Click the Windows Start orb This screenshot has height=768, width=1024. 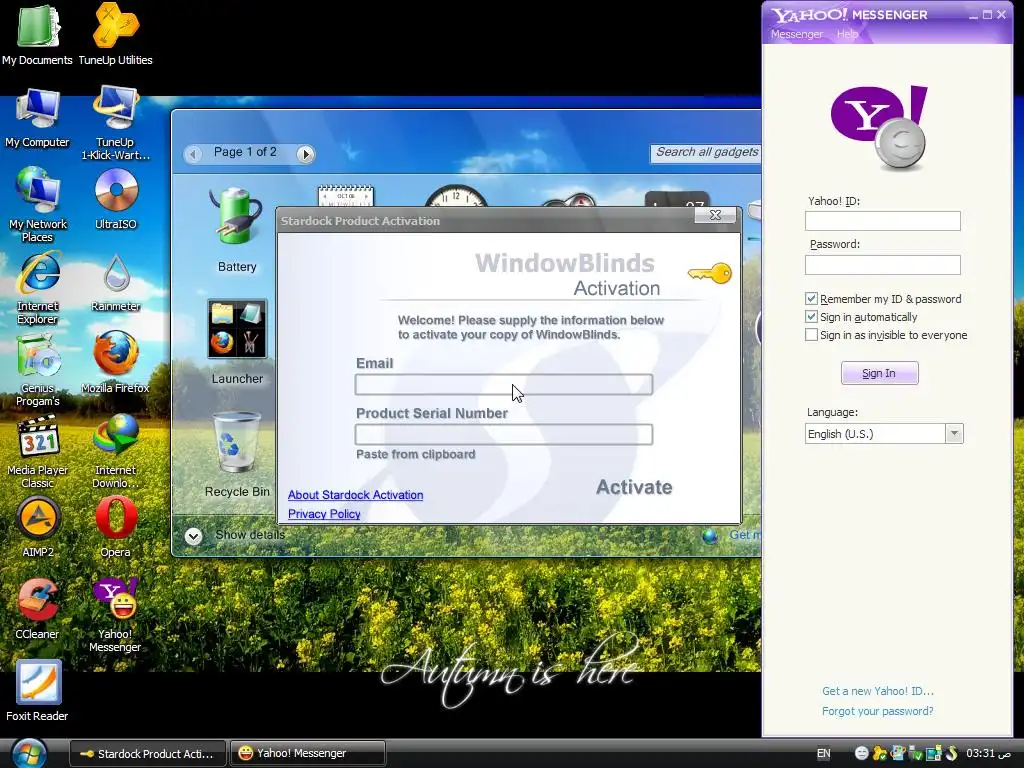coord(28,753)
